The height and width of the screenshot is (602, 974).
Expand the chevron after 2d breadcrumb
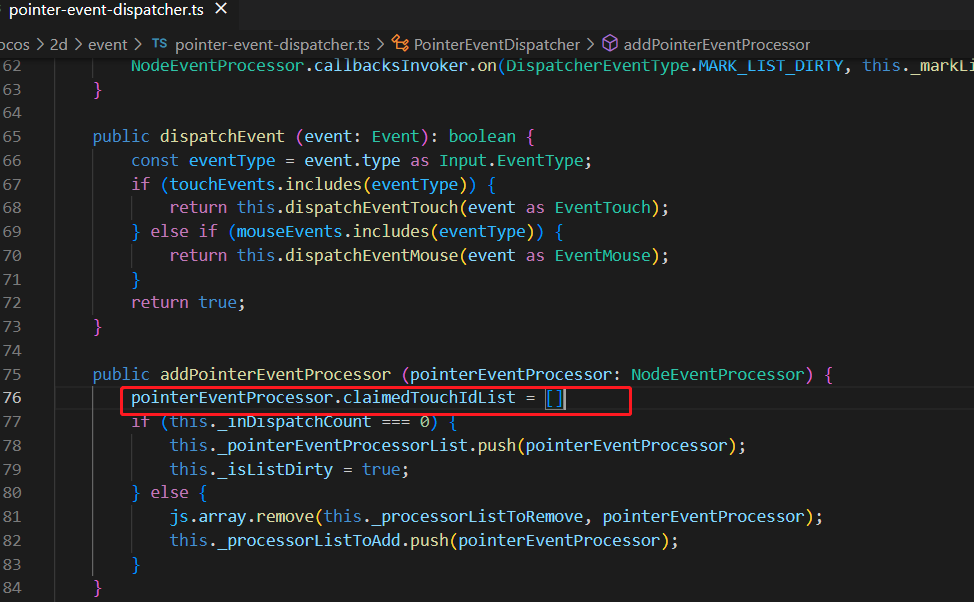78,45
